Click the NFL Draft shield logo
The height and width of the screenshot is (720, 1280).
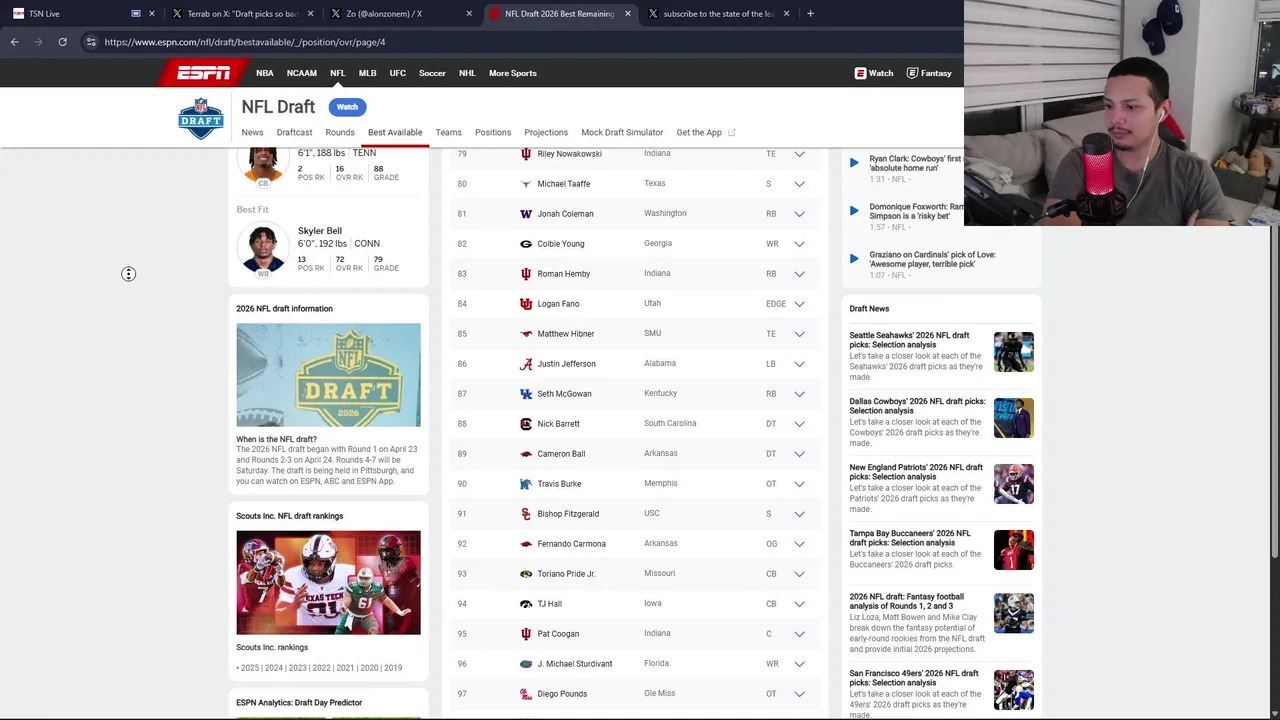[x=201, y=119]
